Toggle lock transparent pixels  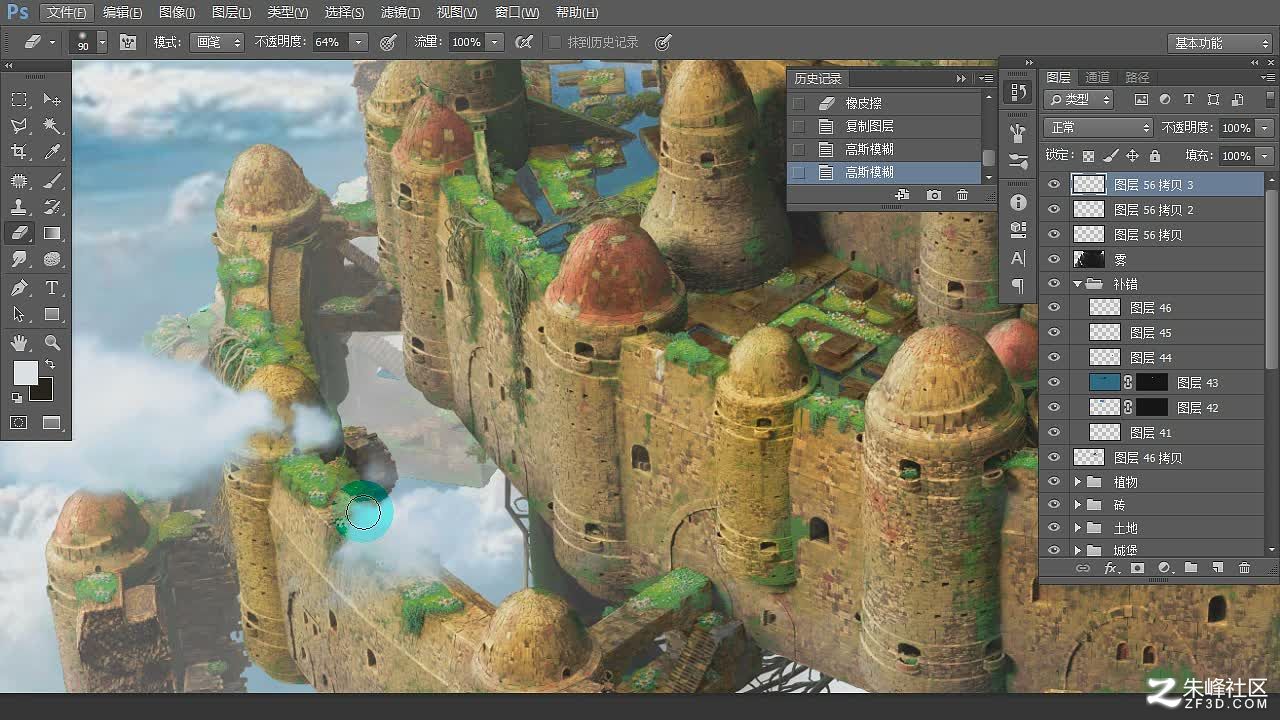(x=1089, y=156)
